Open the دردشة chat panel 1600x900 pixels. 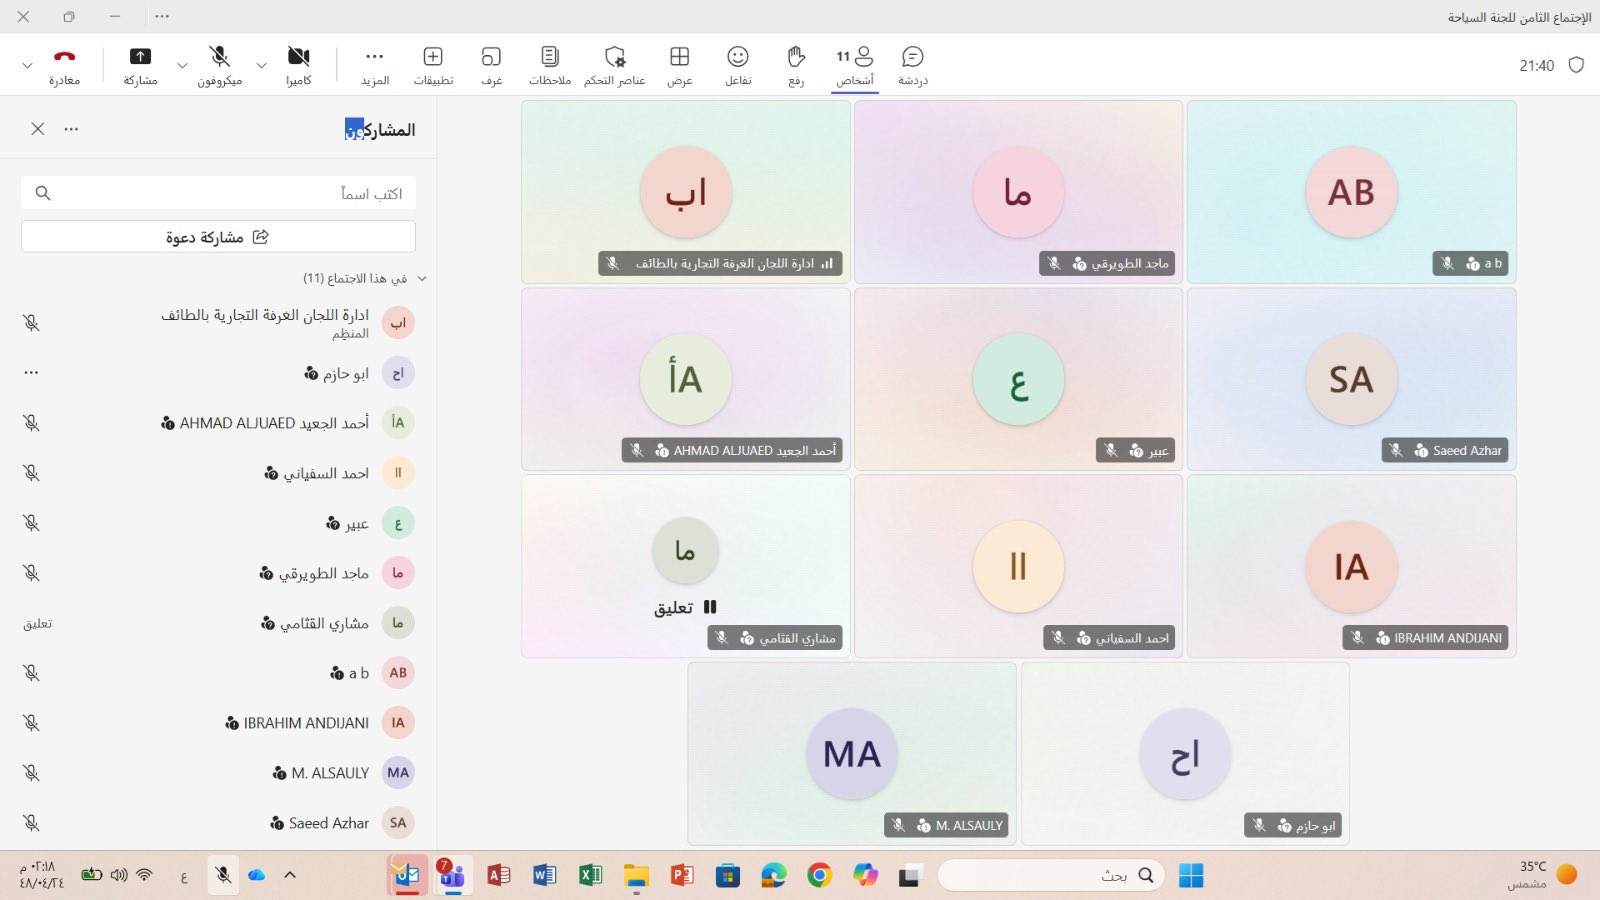912,65
